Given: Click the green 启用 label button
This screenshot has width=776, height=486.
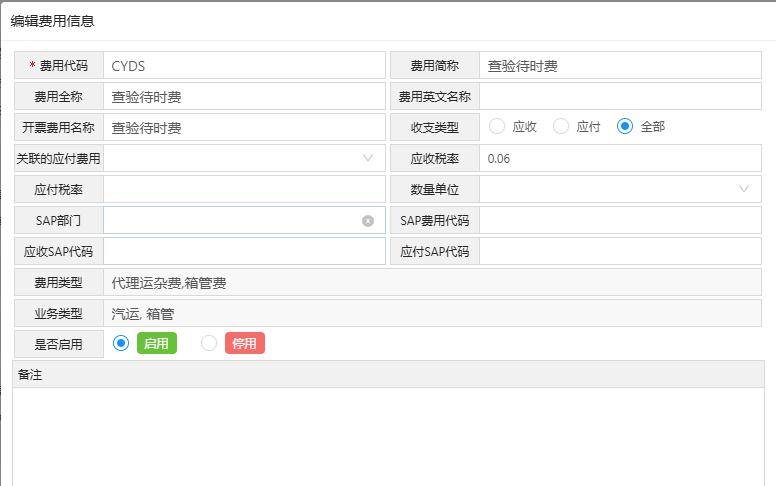Looking at the screenshot, I should [x=156, y=344].
